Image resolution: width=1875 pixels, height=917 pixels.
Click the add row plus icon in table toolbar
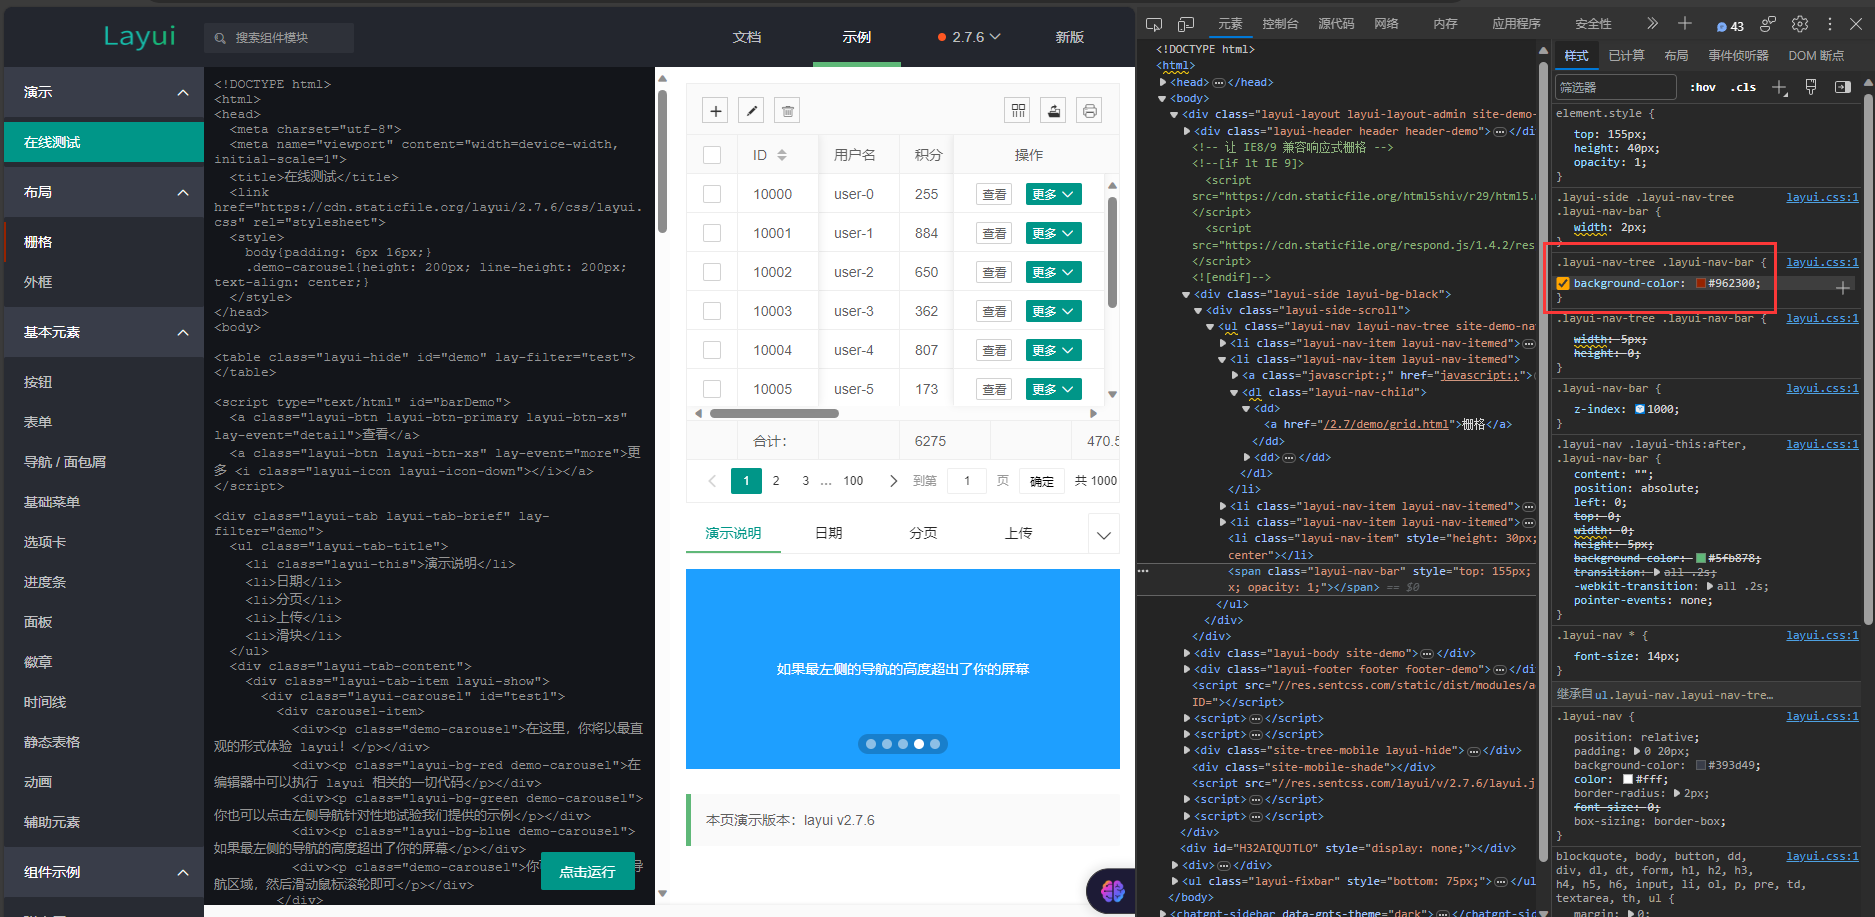coord(716,111)
